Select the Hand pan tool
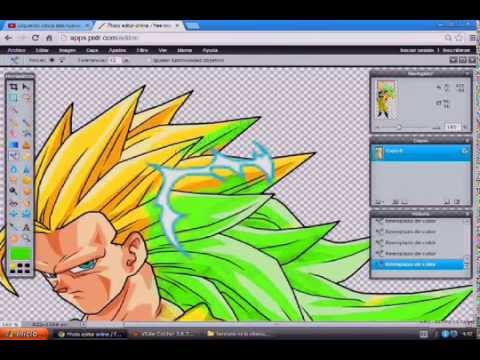The width and height of the screenshot is (480, 360). point(13,238)
